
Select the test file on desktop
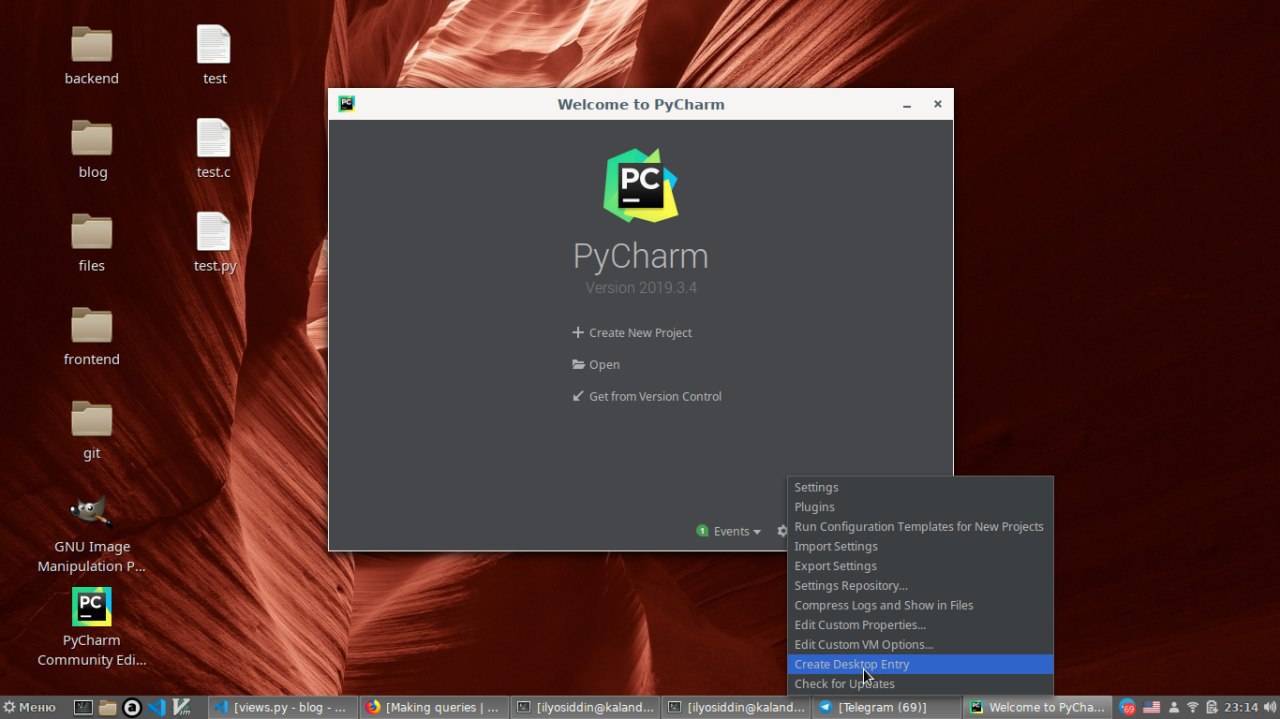[x=214, y=55]
